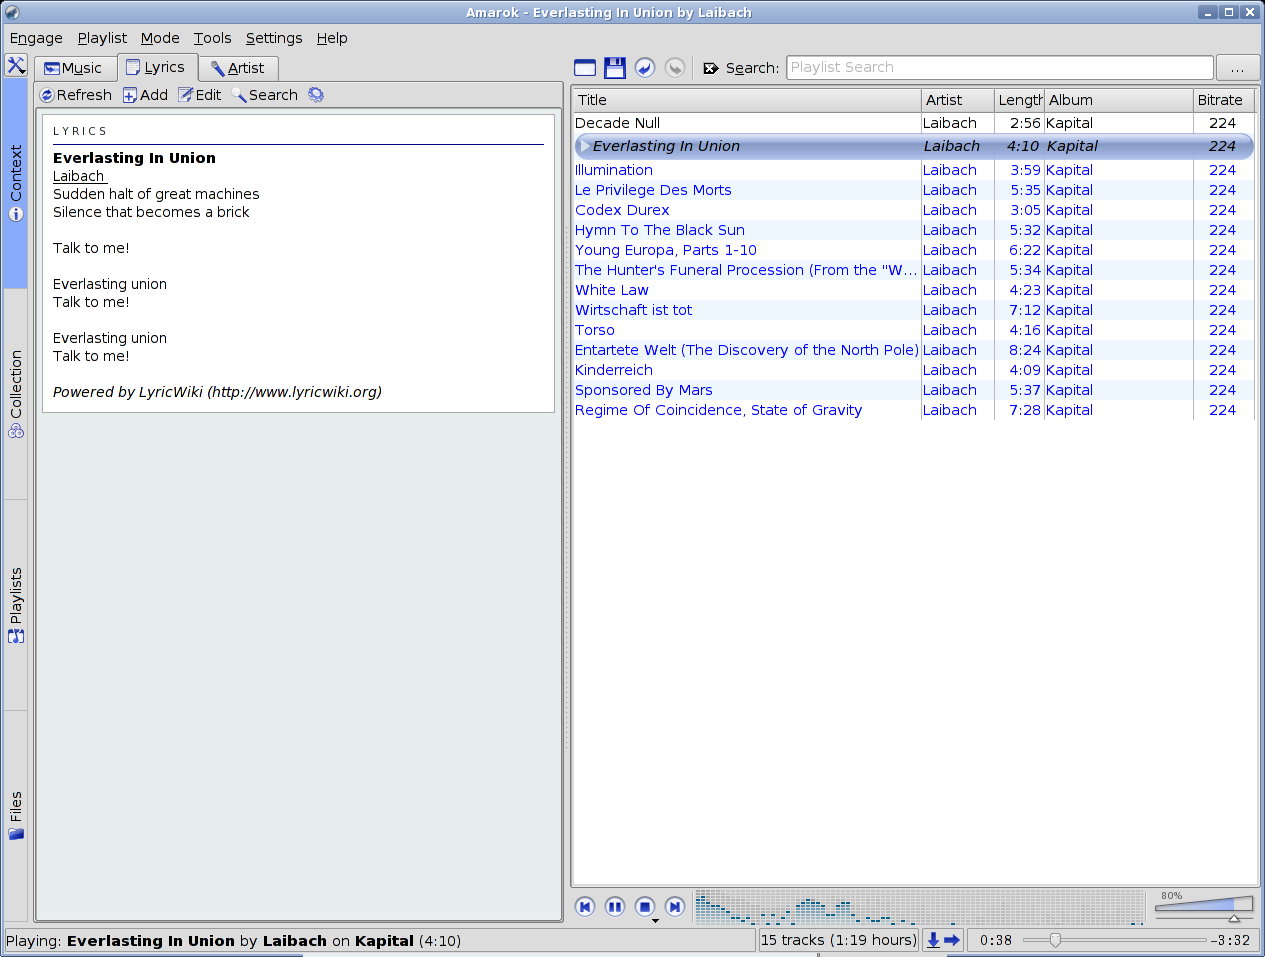
Task: Stop playback
Action: coord(645,907)
